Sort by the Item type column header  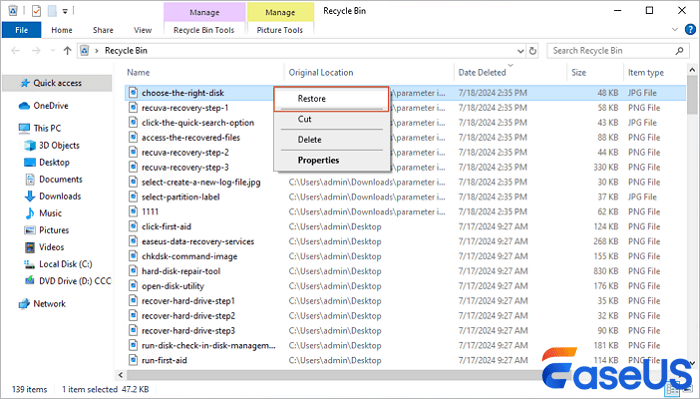tap(646, 72)
